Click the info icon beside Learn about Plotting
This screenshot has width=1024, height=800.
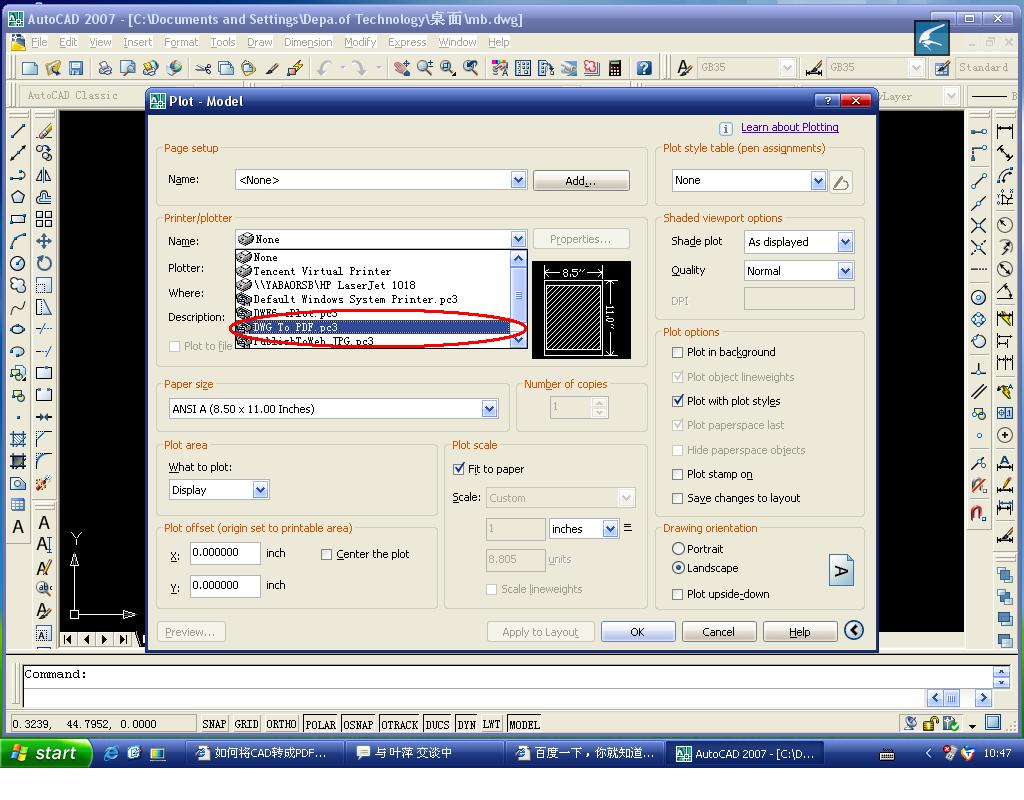(726, 128)
